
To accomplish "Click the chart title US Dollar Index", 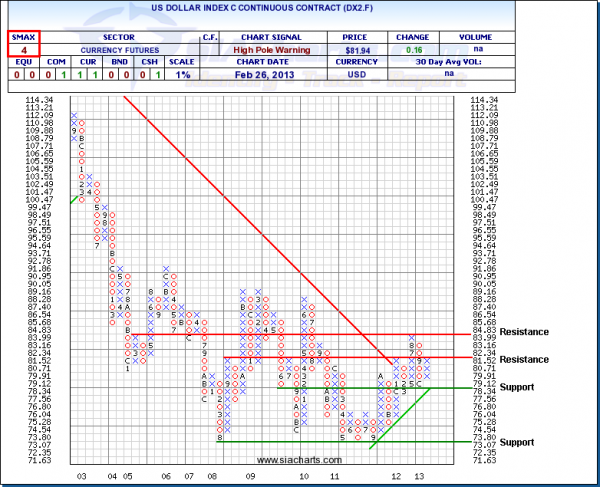I will 300,9.
